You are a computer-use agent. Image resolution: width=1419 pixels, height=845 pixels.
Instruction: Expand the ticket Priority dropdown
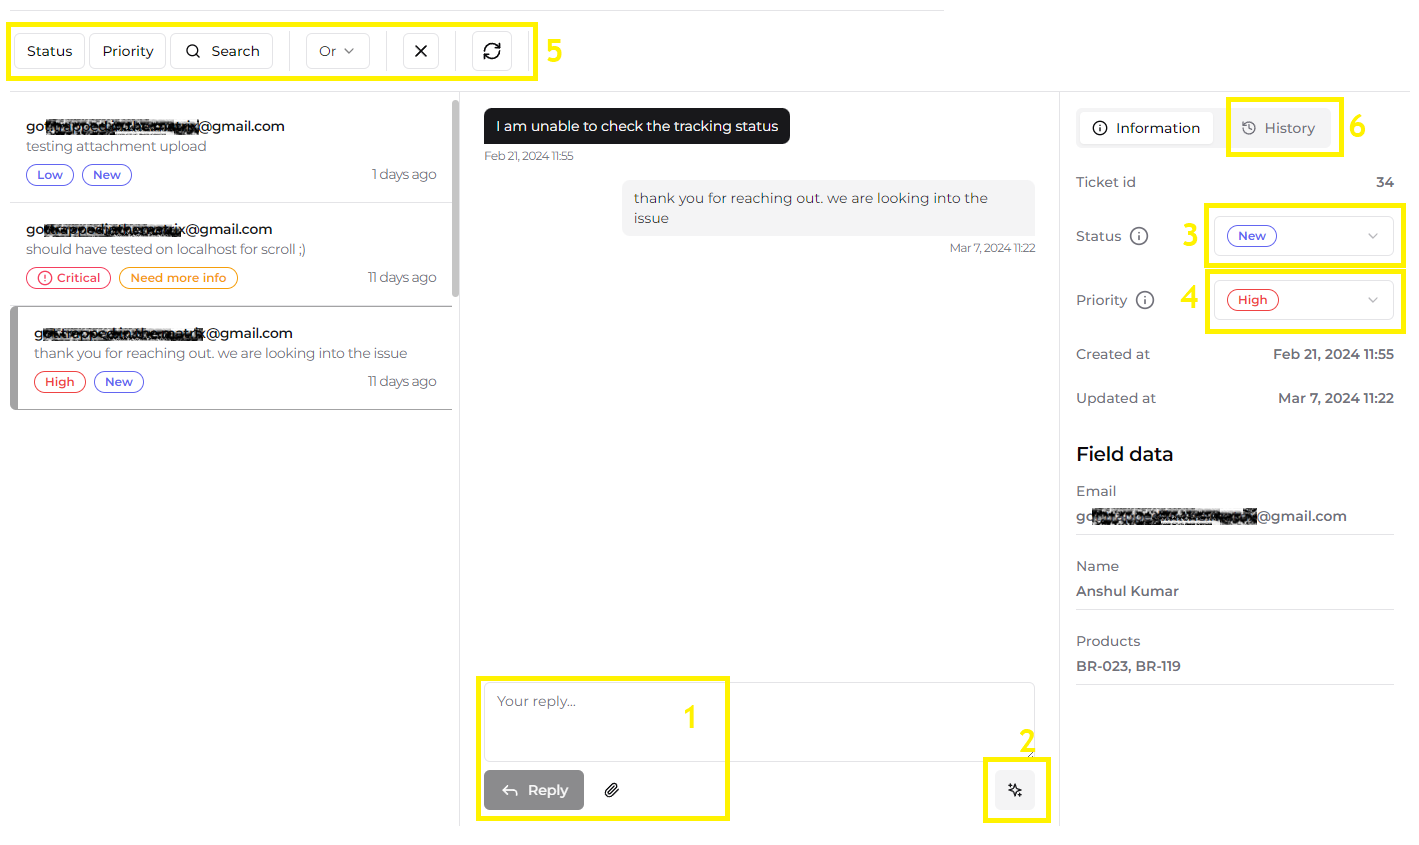(x=1302, y=300)
